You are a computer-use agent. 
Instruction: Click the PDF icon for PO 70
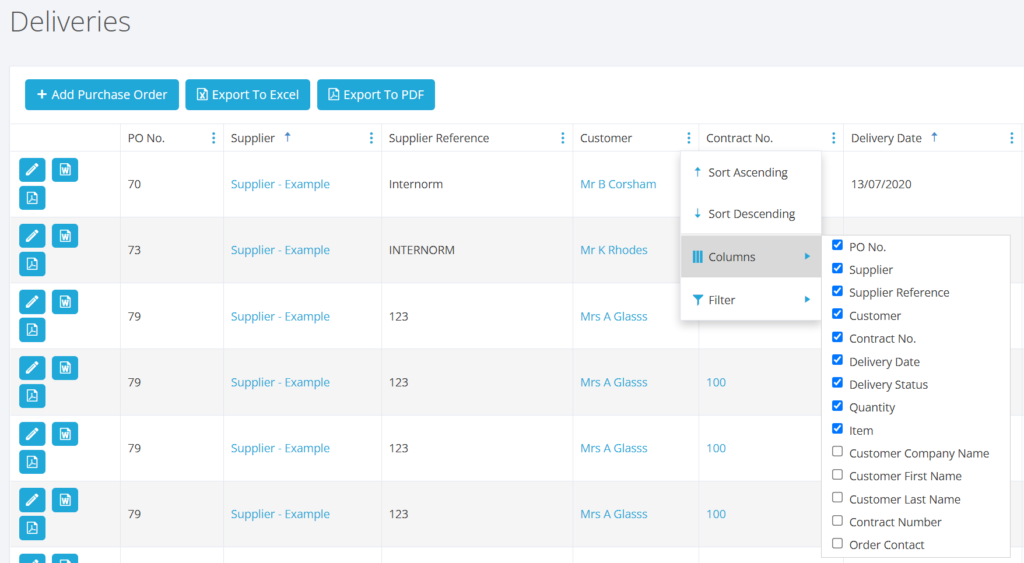[32, 198]
